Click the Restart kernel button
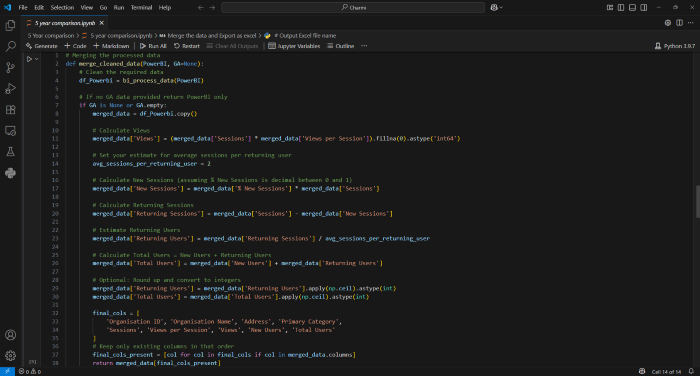Screen dimensions: 700x376 tap(187, 46)
